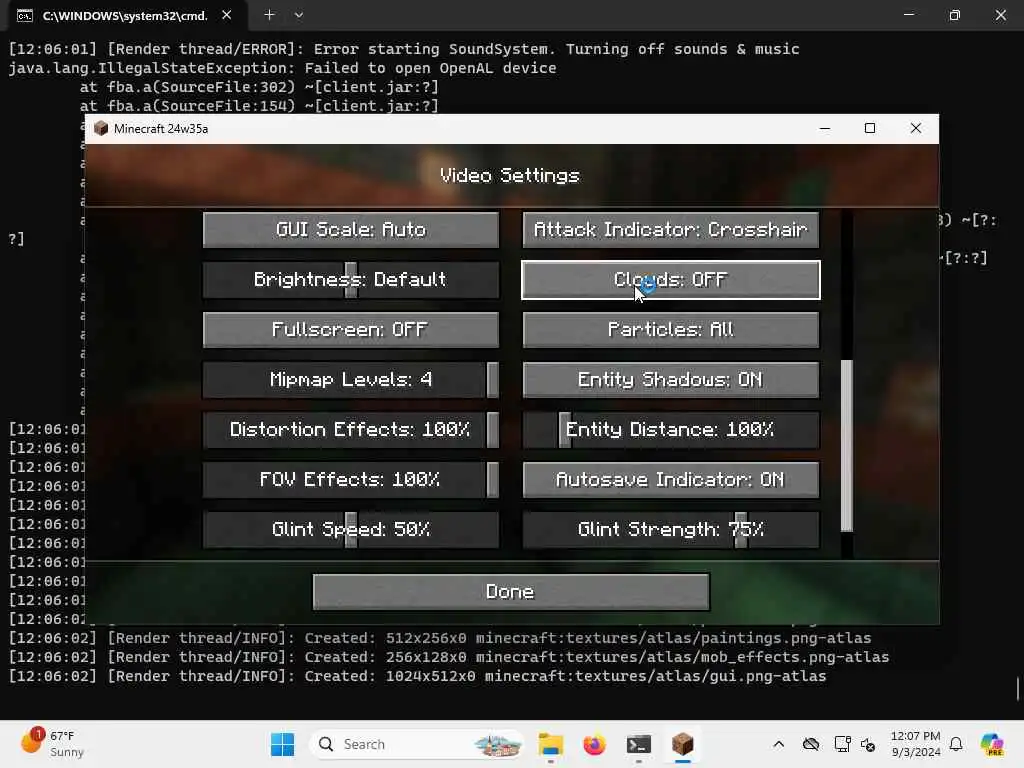Viewport: 1024px width, 768px height.
Task: Click the cloud sync tray icon
Action: click(x=811, y=744)
